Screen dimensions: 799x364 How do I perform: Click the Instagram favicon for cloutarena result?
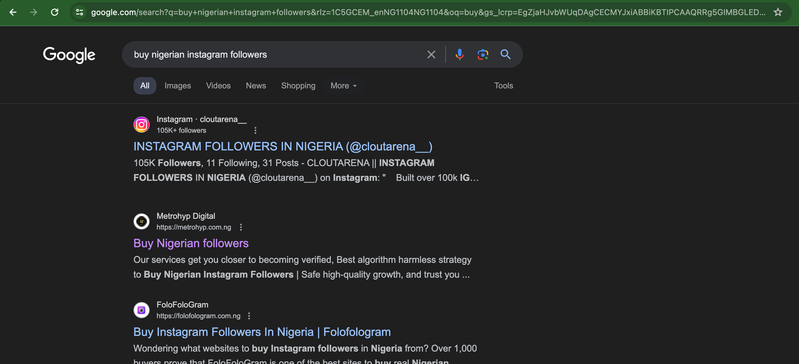(x=142, y=124)
